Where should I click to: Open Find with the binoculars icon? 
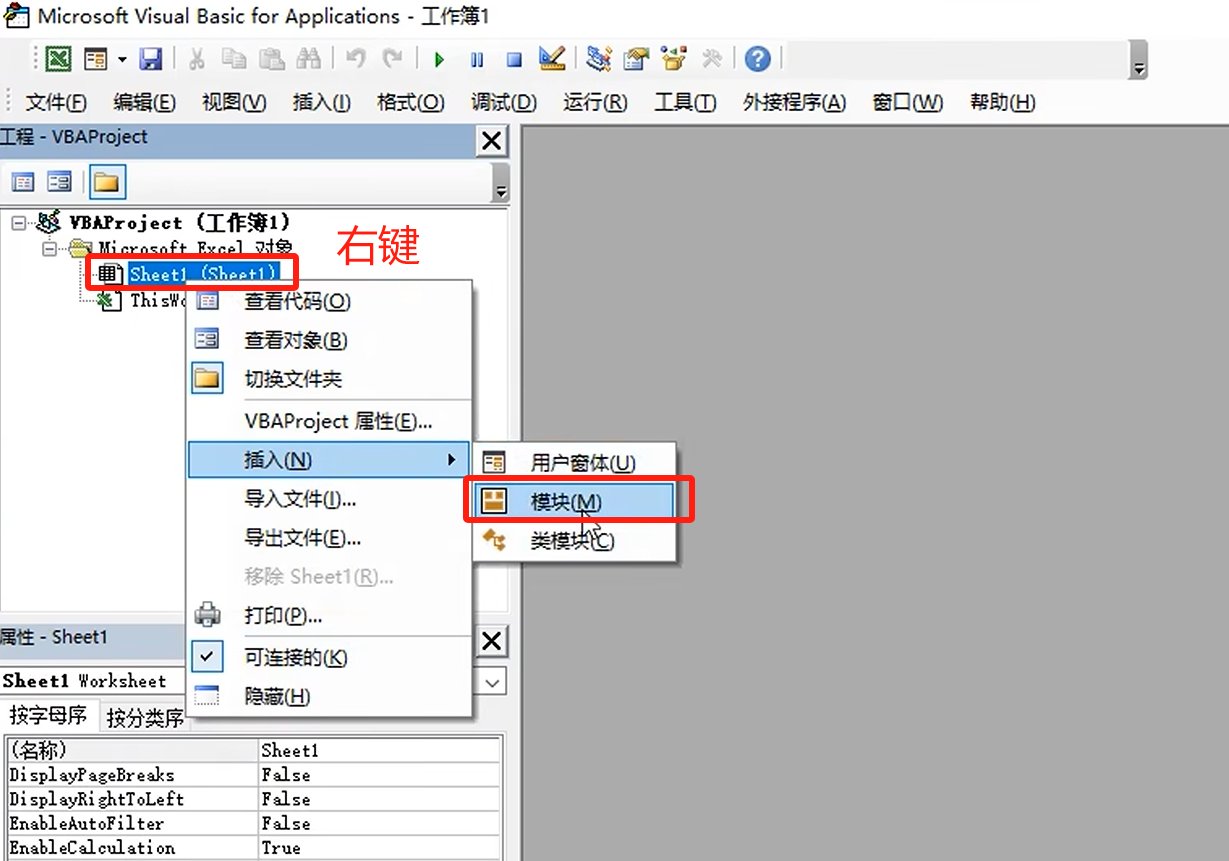pos(308,59)
